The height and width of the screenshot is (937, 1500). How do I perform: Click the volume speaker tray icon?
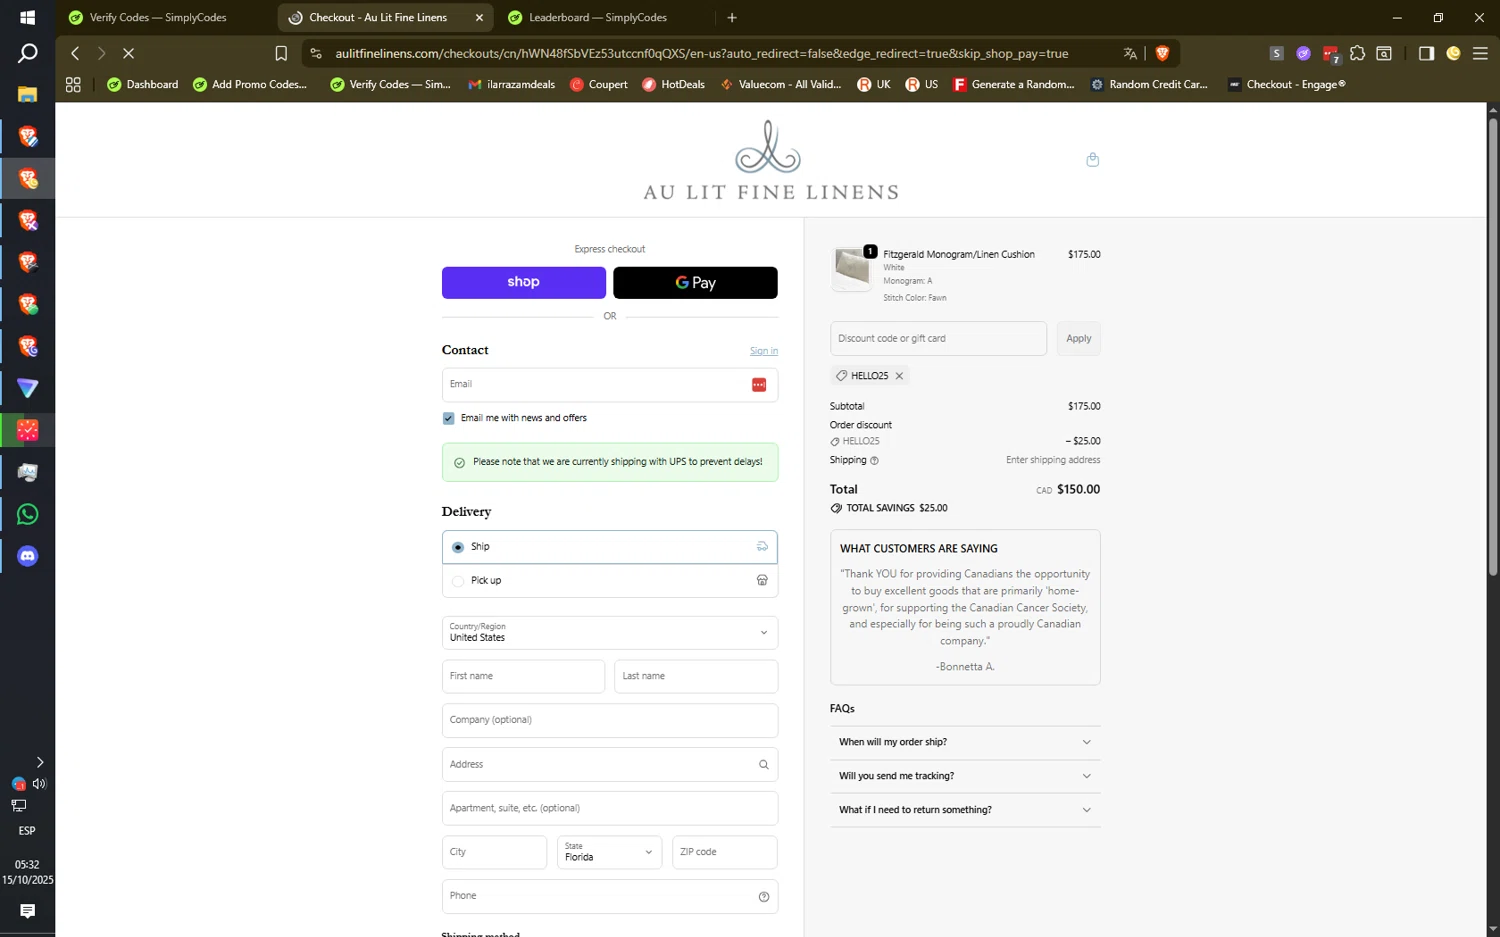point(39,784)
